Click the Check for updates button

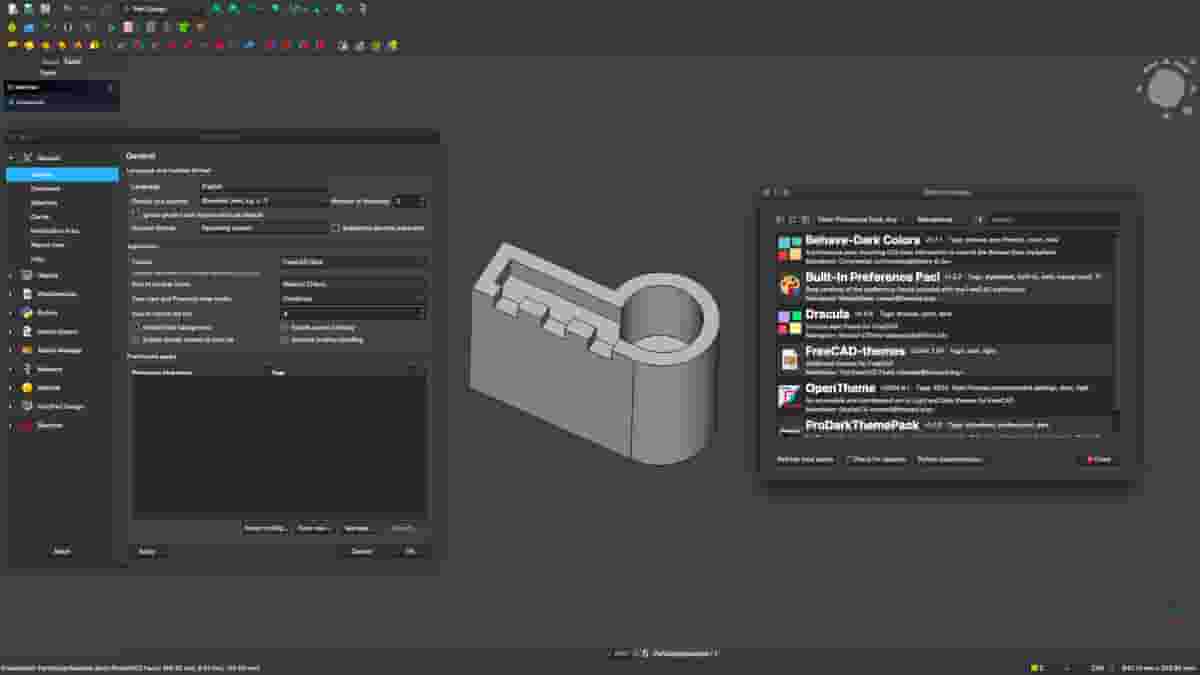click(x=876, y=460)
